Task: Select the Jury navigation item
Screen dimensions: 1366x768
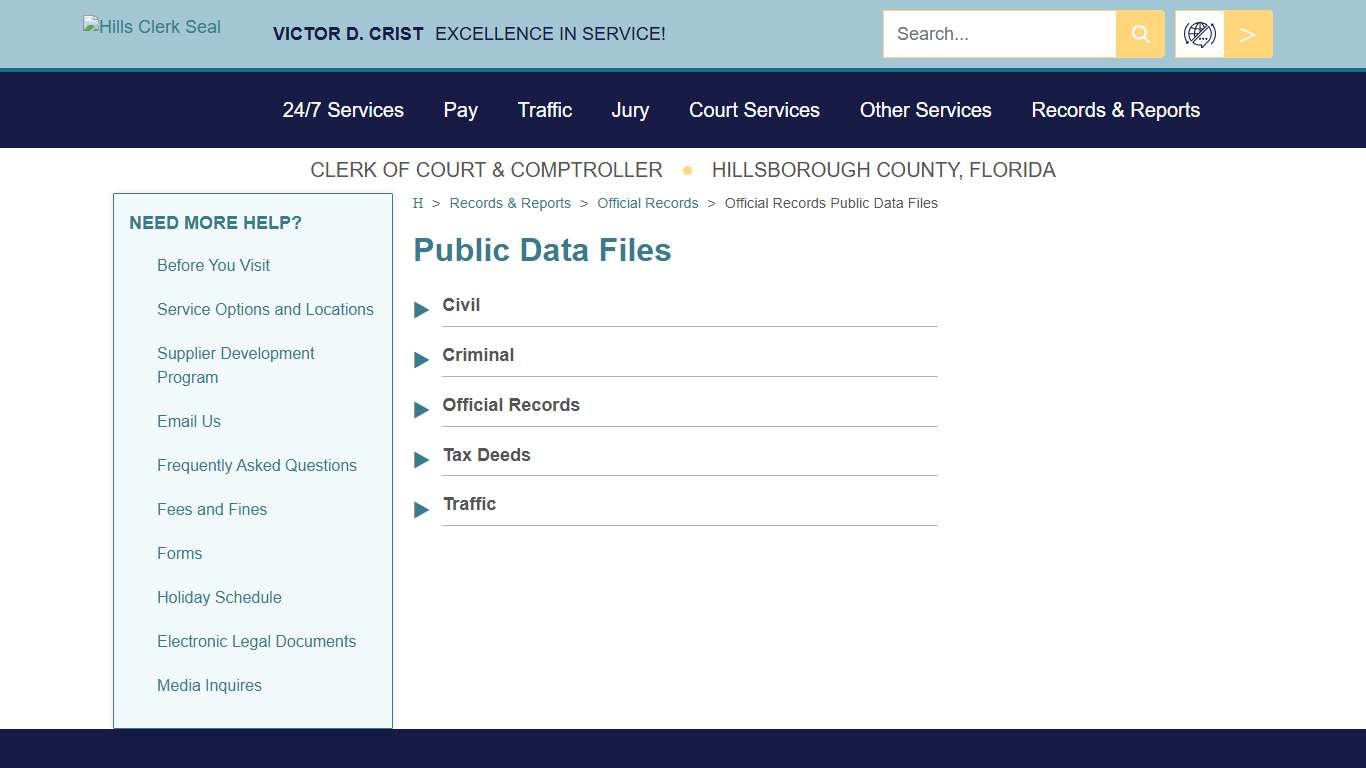Action: 630,110
